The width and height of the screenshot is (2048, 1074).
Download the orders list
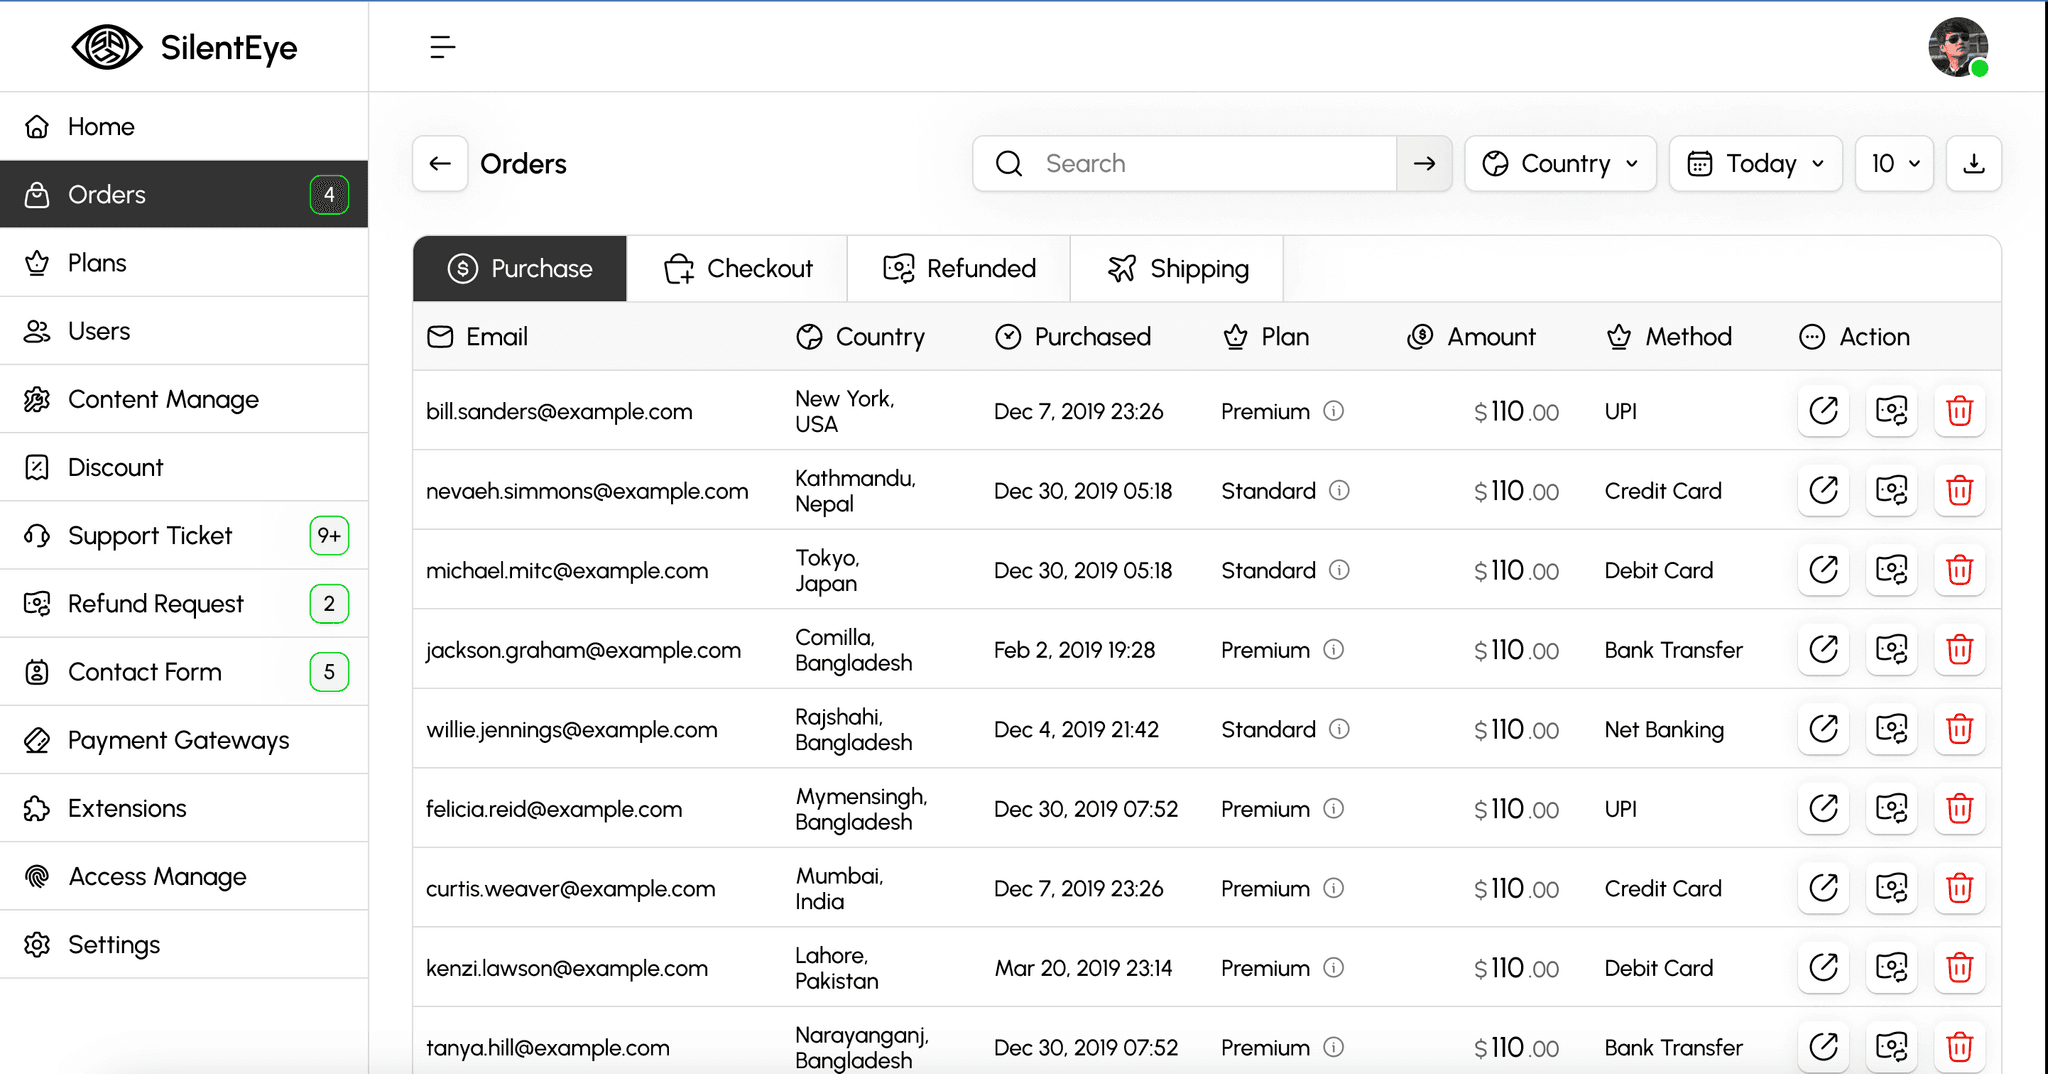pos(1974,163)
